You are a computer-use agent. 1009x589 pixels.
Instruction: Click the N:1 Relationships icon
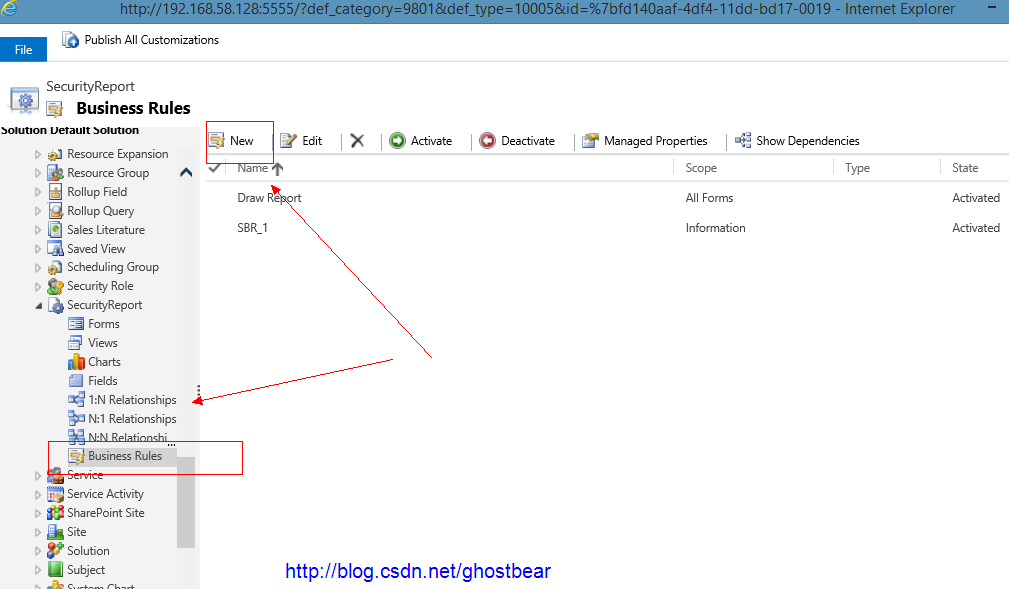click(76, 418)
